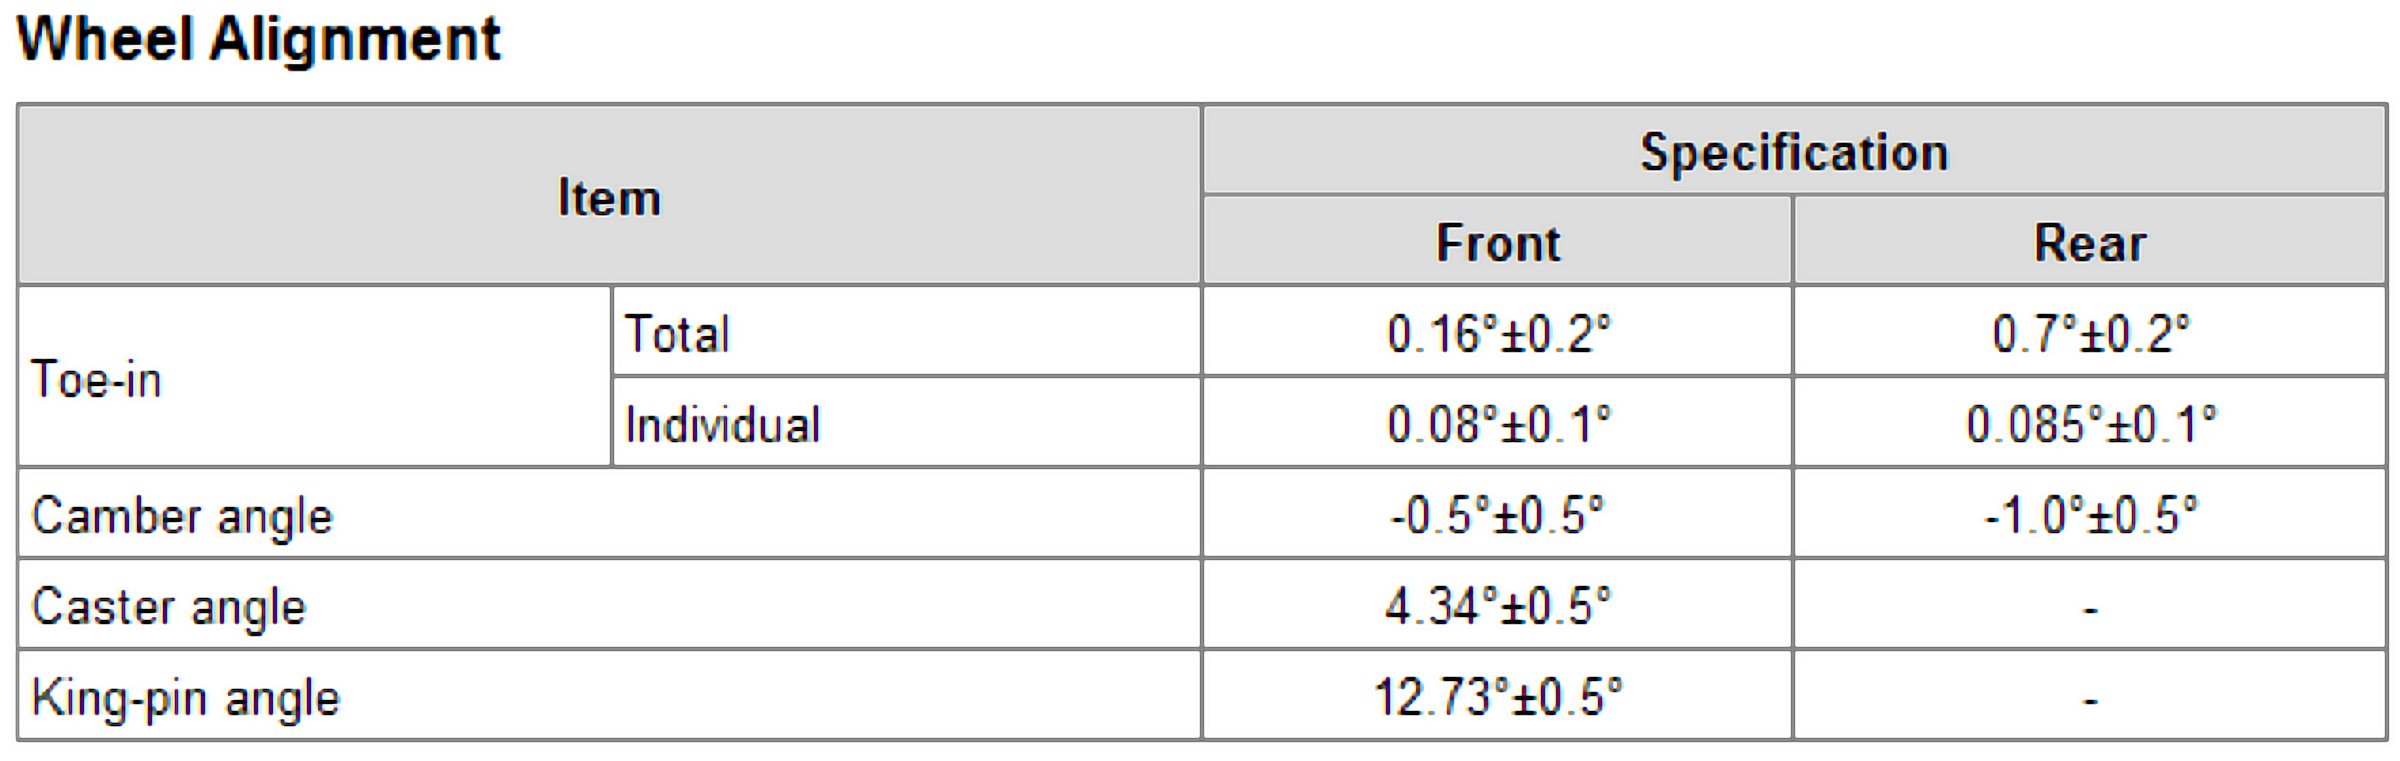Click the Caster angle row label

(x=168, y=607)
